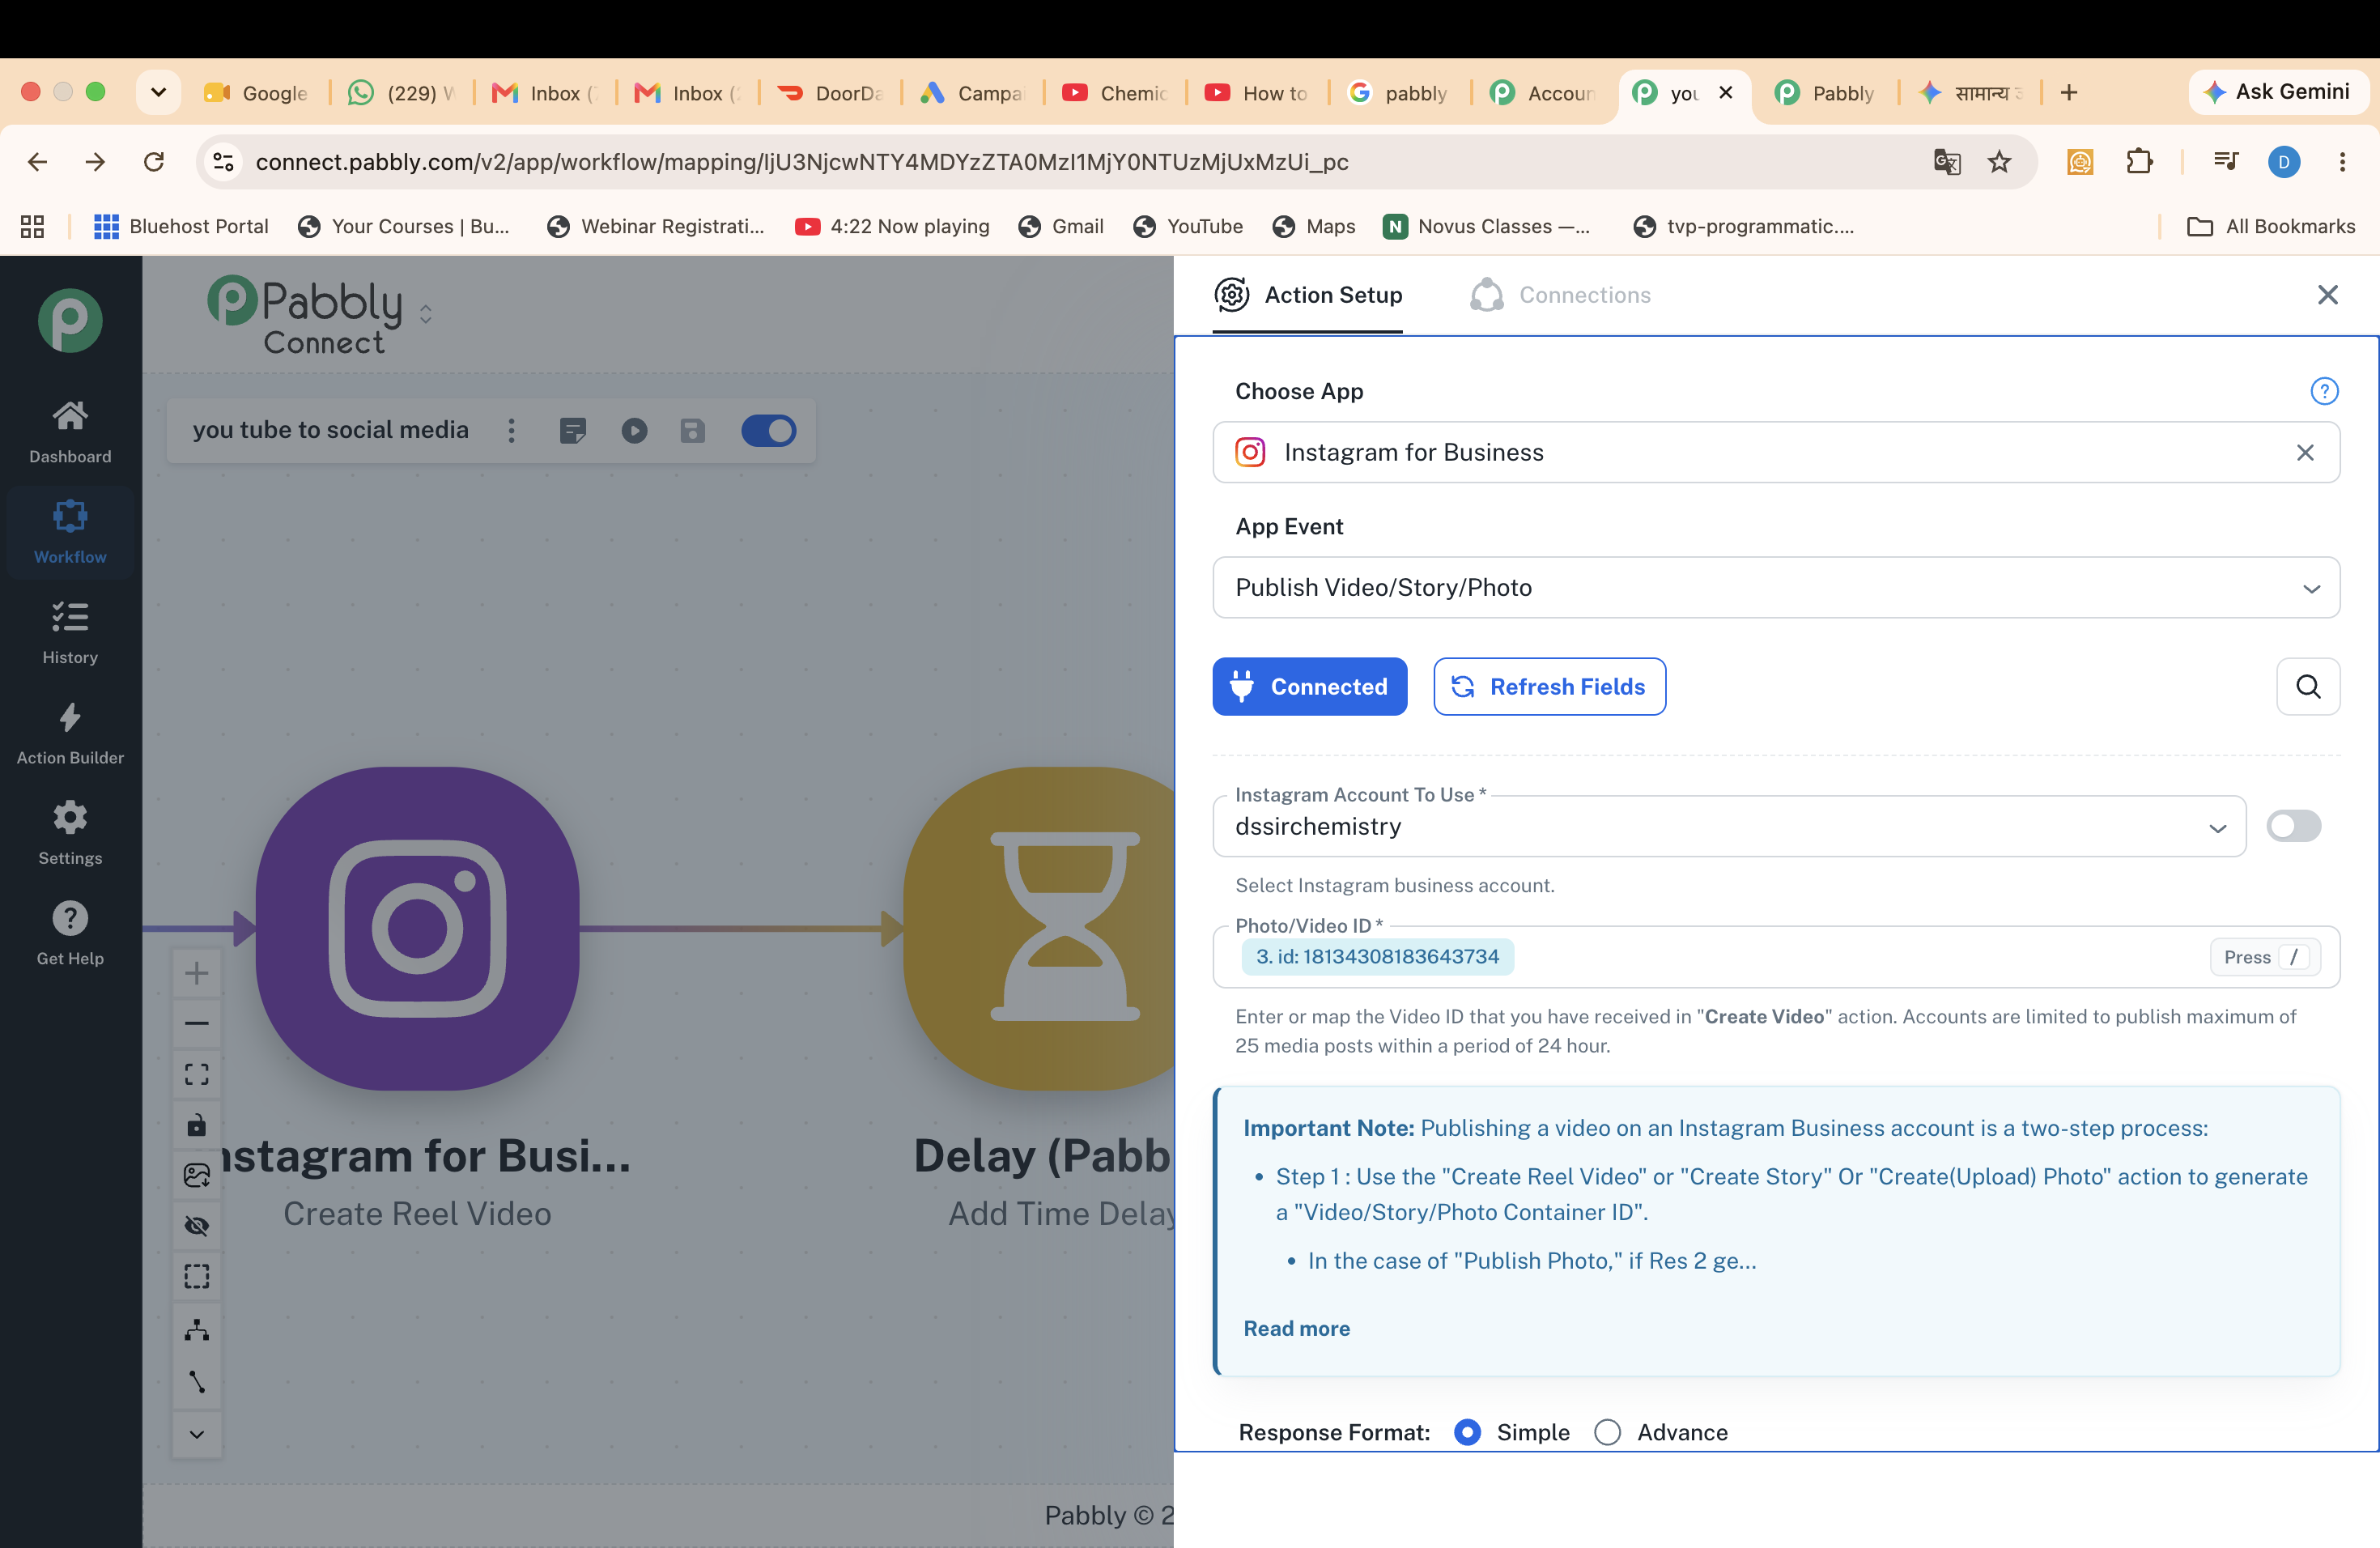The height and width of the screenshot is (1548, 2380).
Task: Switch to the Connections tab
Action: (1560, 295)
